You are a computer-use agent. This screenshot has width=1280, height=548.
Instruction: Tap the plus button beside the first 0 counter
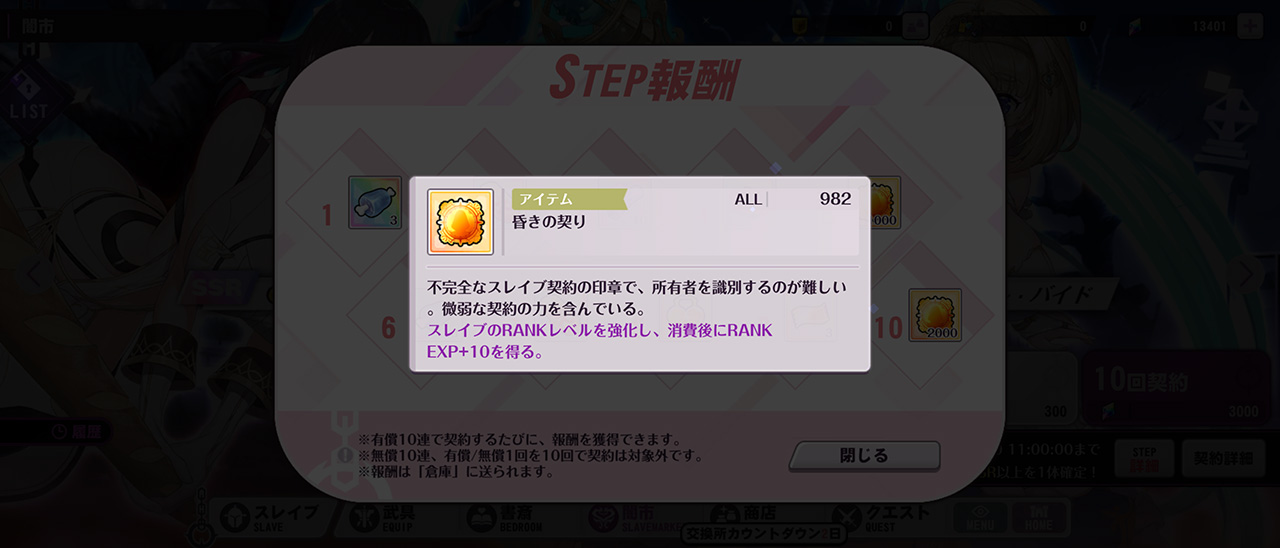(x=915, y=27)
